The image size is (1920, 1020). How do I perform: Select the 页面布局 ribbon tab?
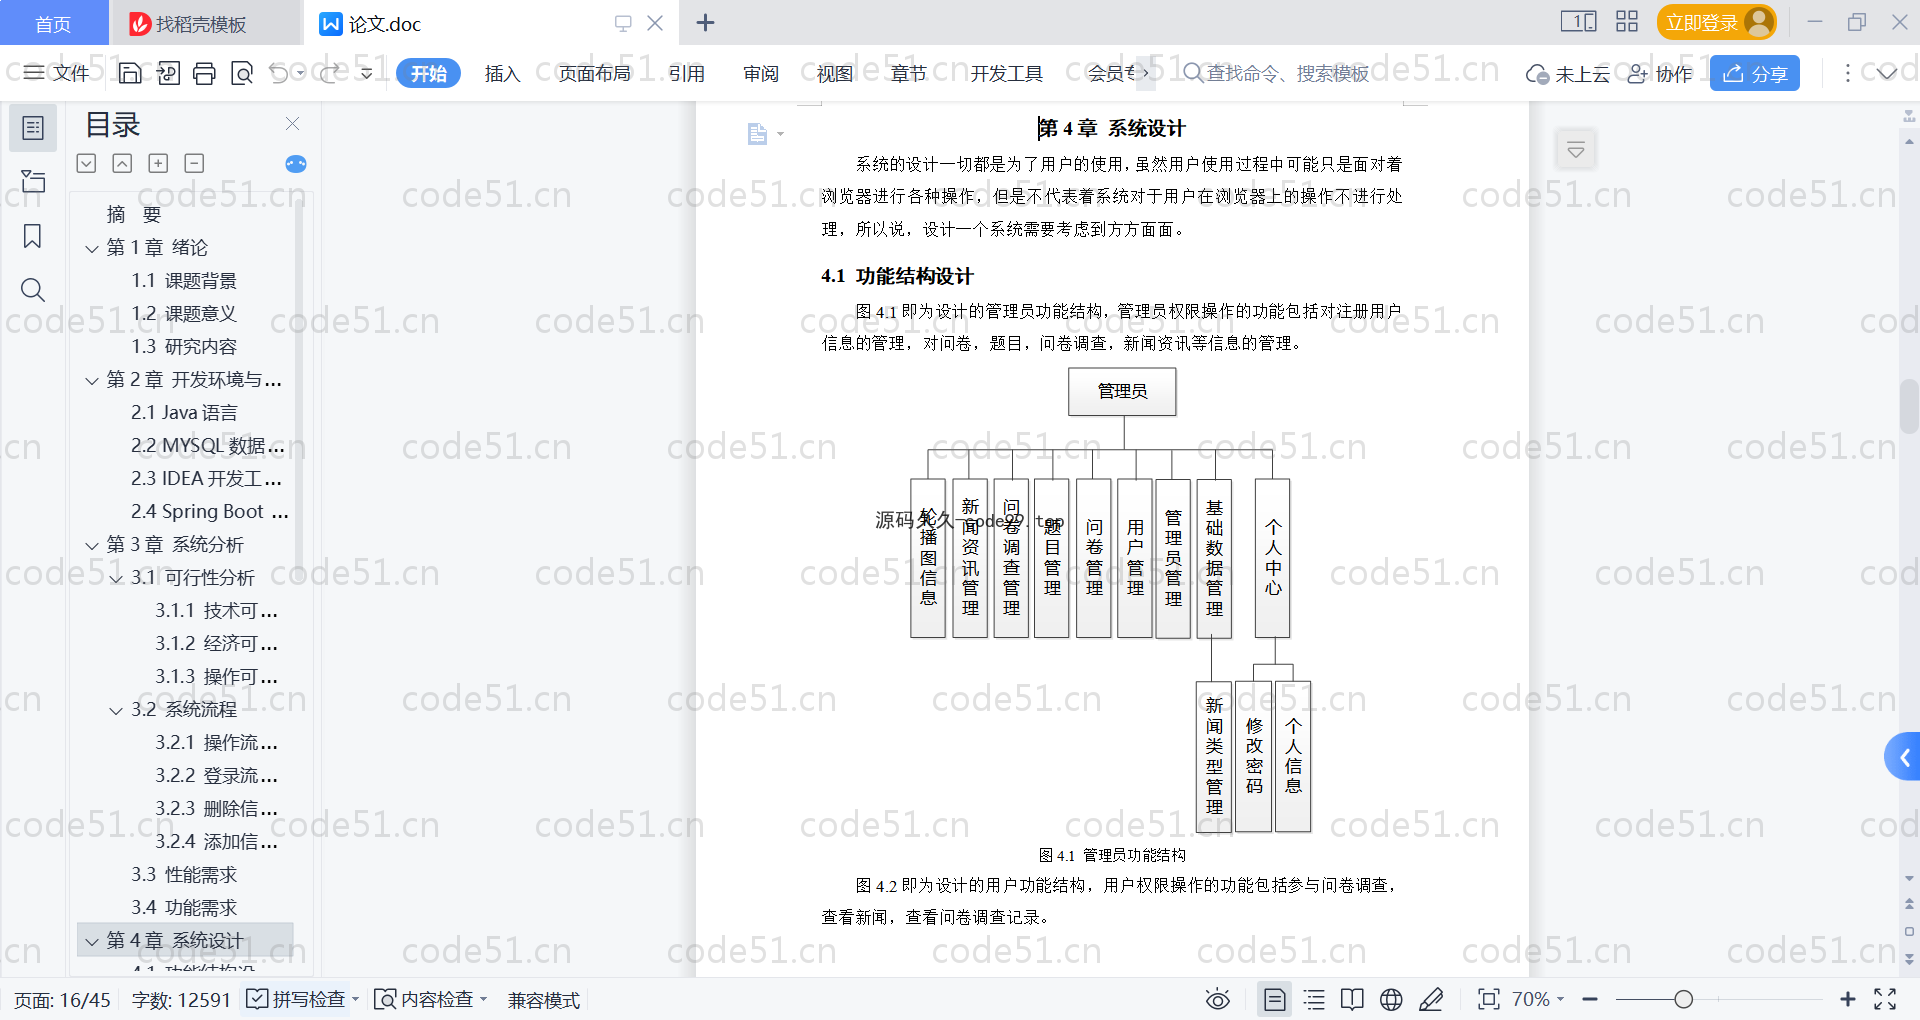click(594, 73)
